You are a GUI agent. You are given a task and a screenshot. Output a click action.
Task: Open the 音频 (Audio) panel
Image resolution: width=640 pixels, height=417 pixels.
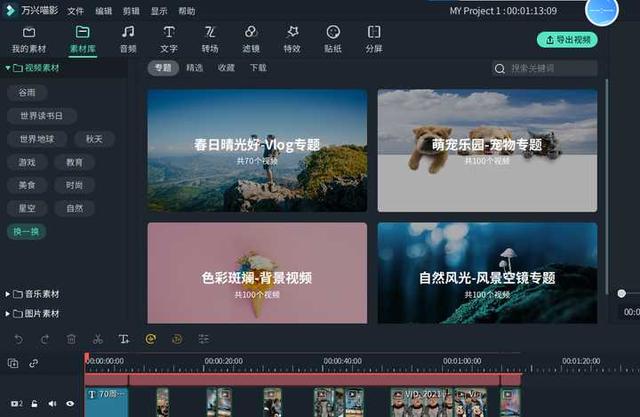pyautogui.click(x=128, y=39)
